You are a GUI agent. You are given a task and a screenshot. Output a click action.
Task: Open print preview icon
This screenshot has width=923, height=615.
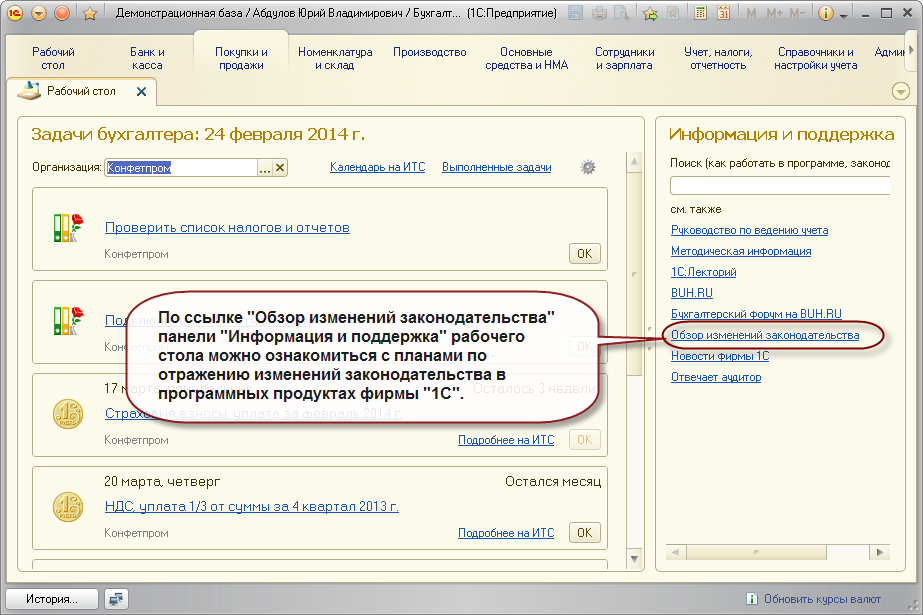click(622, 12)
